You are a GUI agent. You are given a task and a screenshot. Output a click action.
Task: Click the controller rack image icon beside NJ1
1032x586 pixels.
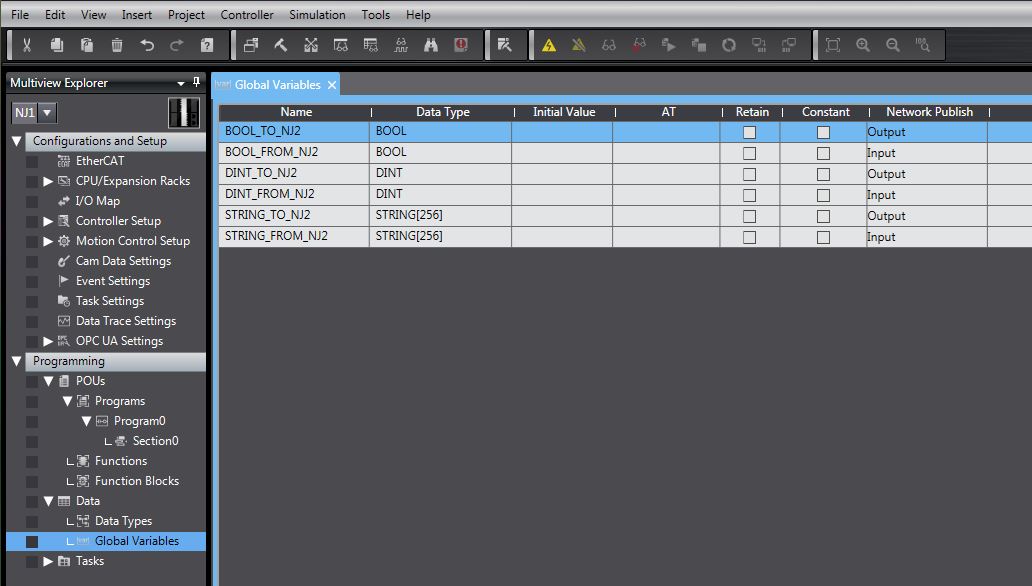point(184,113)
